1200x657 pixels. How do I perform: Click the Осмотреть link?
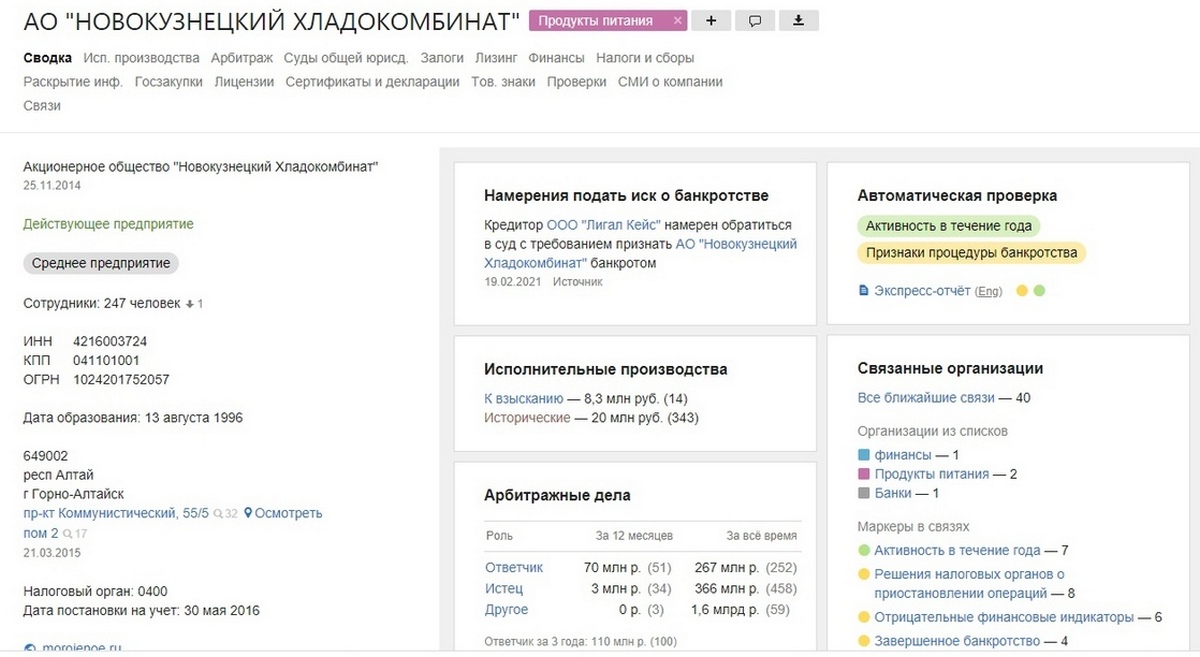click(289, 513)
